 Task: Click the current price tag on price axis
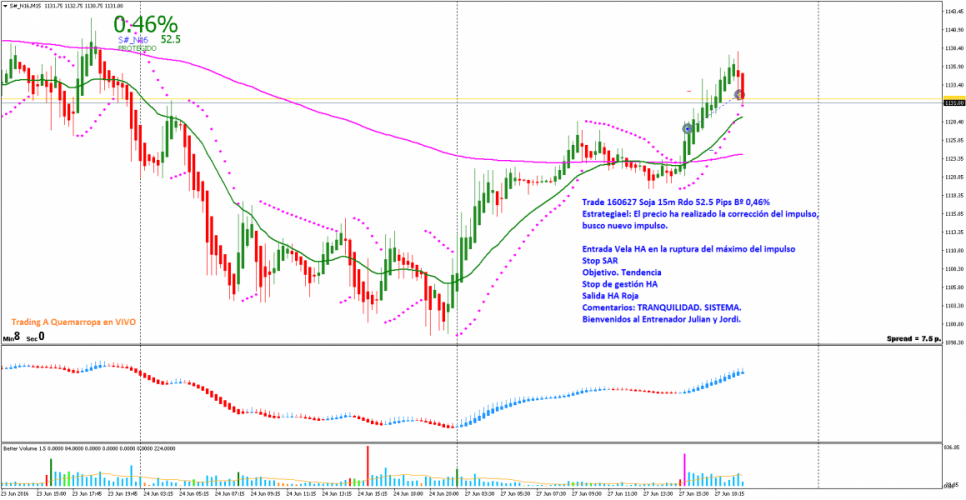pos(953,102)
